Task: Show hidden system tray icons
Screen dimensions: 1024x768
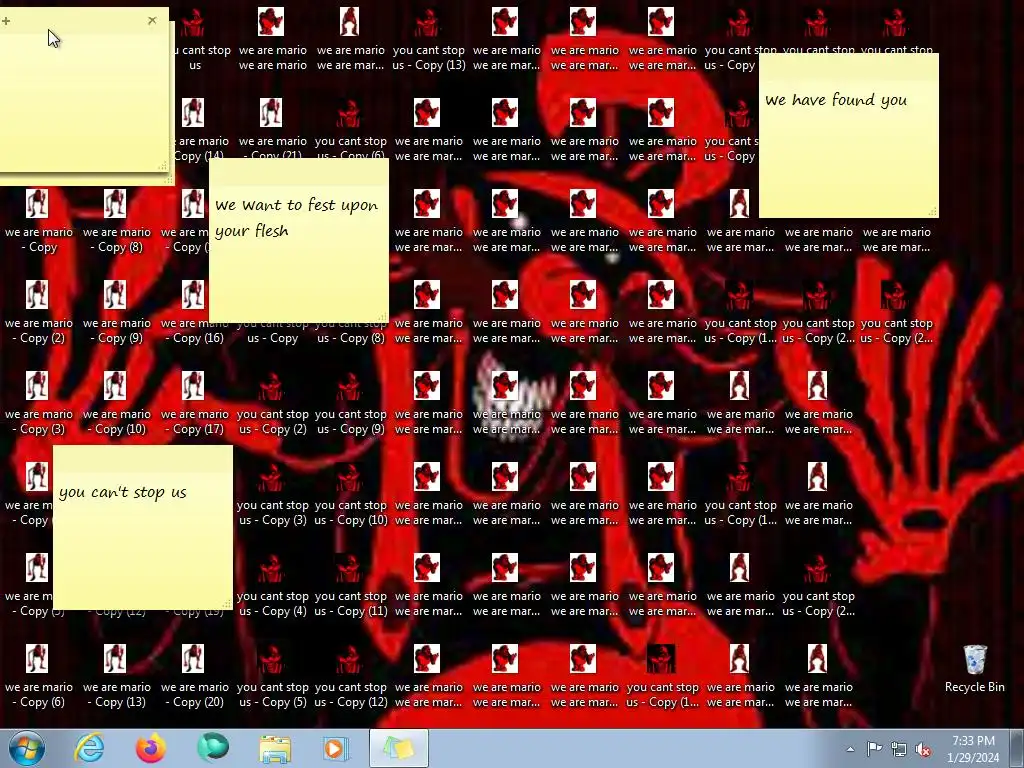Action: [850, 749]
